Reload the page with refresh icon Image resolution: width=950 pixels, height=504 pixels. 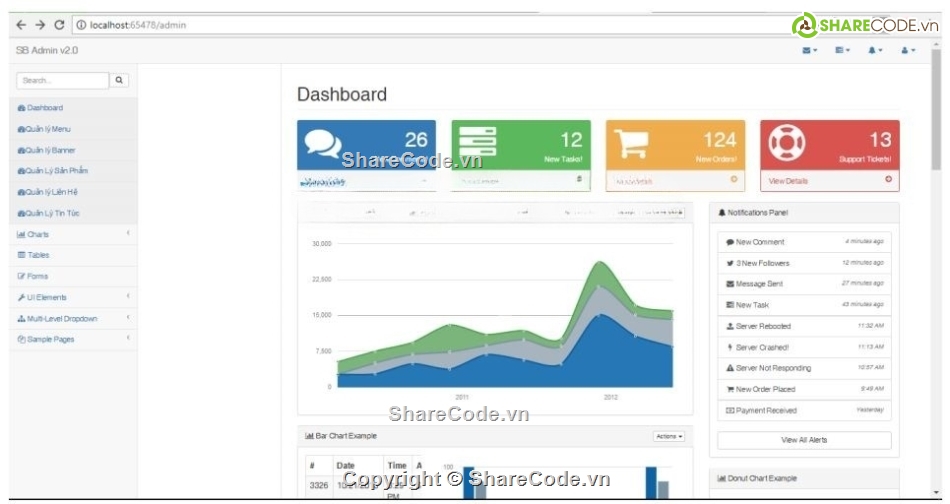[x=59, y=25]
